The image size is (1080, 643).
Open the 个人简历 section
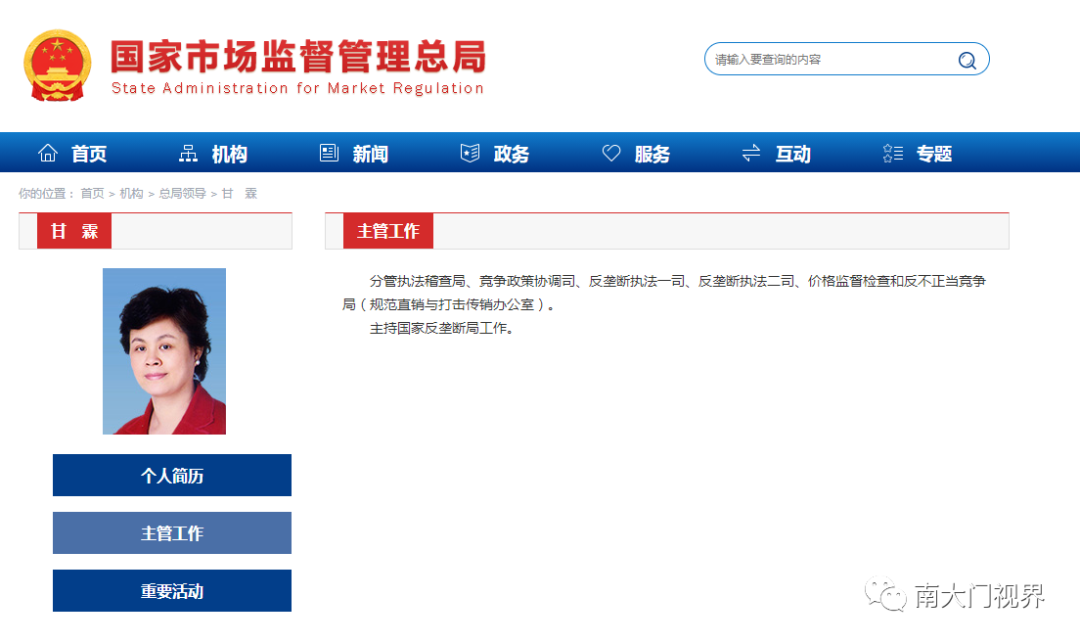pos(172,475)
